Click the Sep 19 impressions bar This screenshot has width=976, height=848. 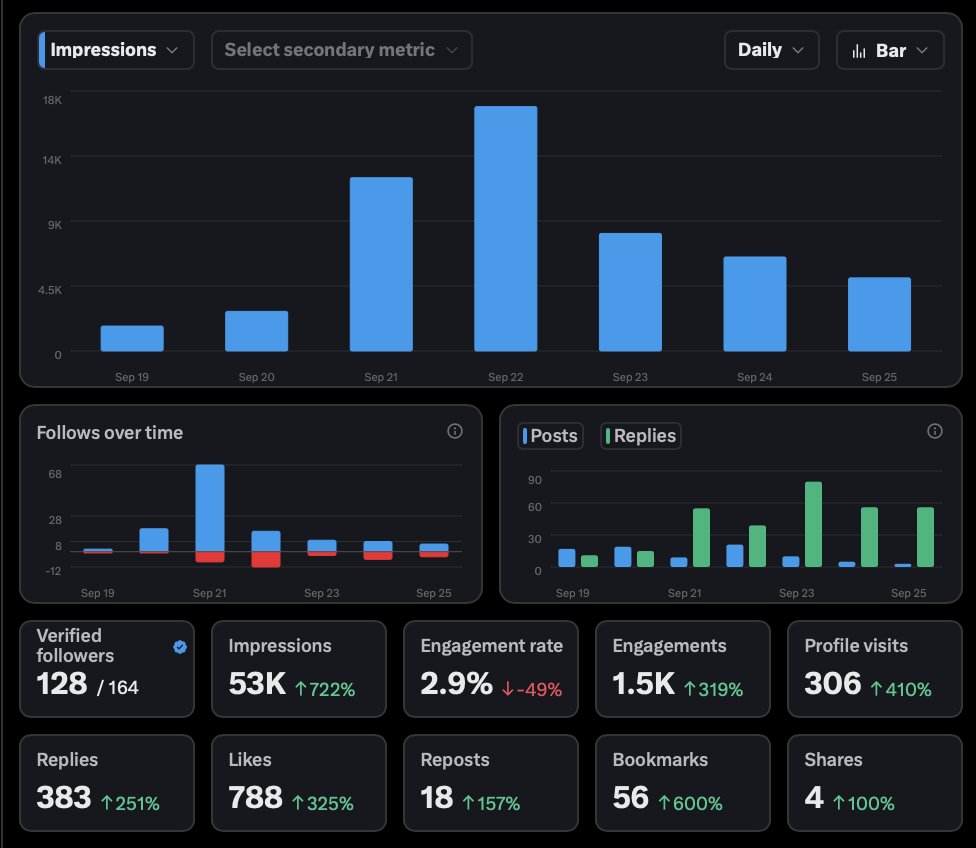132,338
